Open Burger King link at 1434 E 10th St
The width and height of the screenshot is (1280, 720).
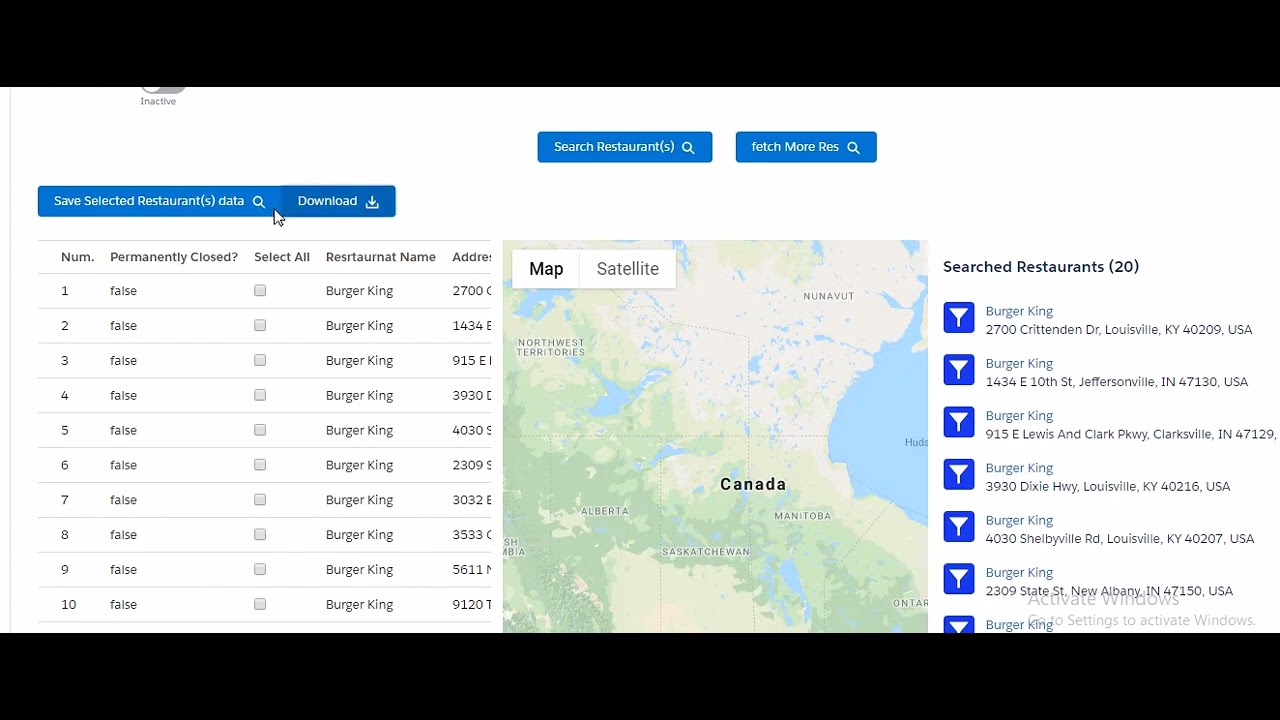(x=1019, y=363)
